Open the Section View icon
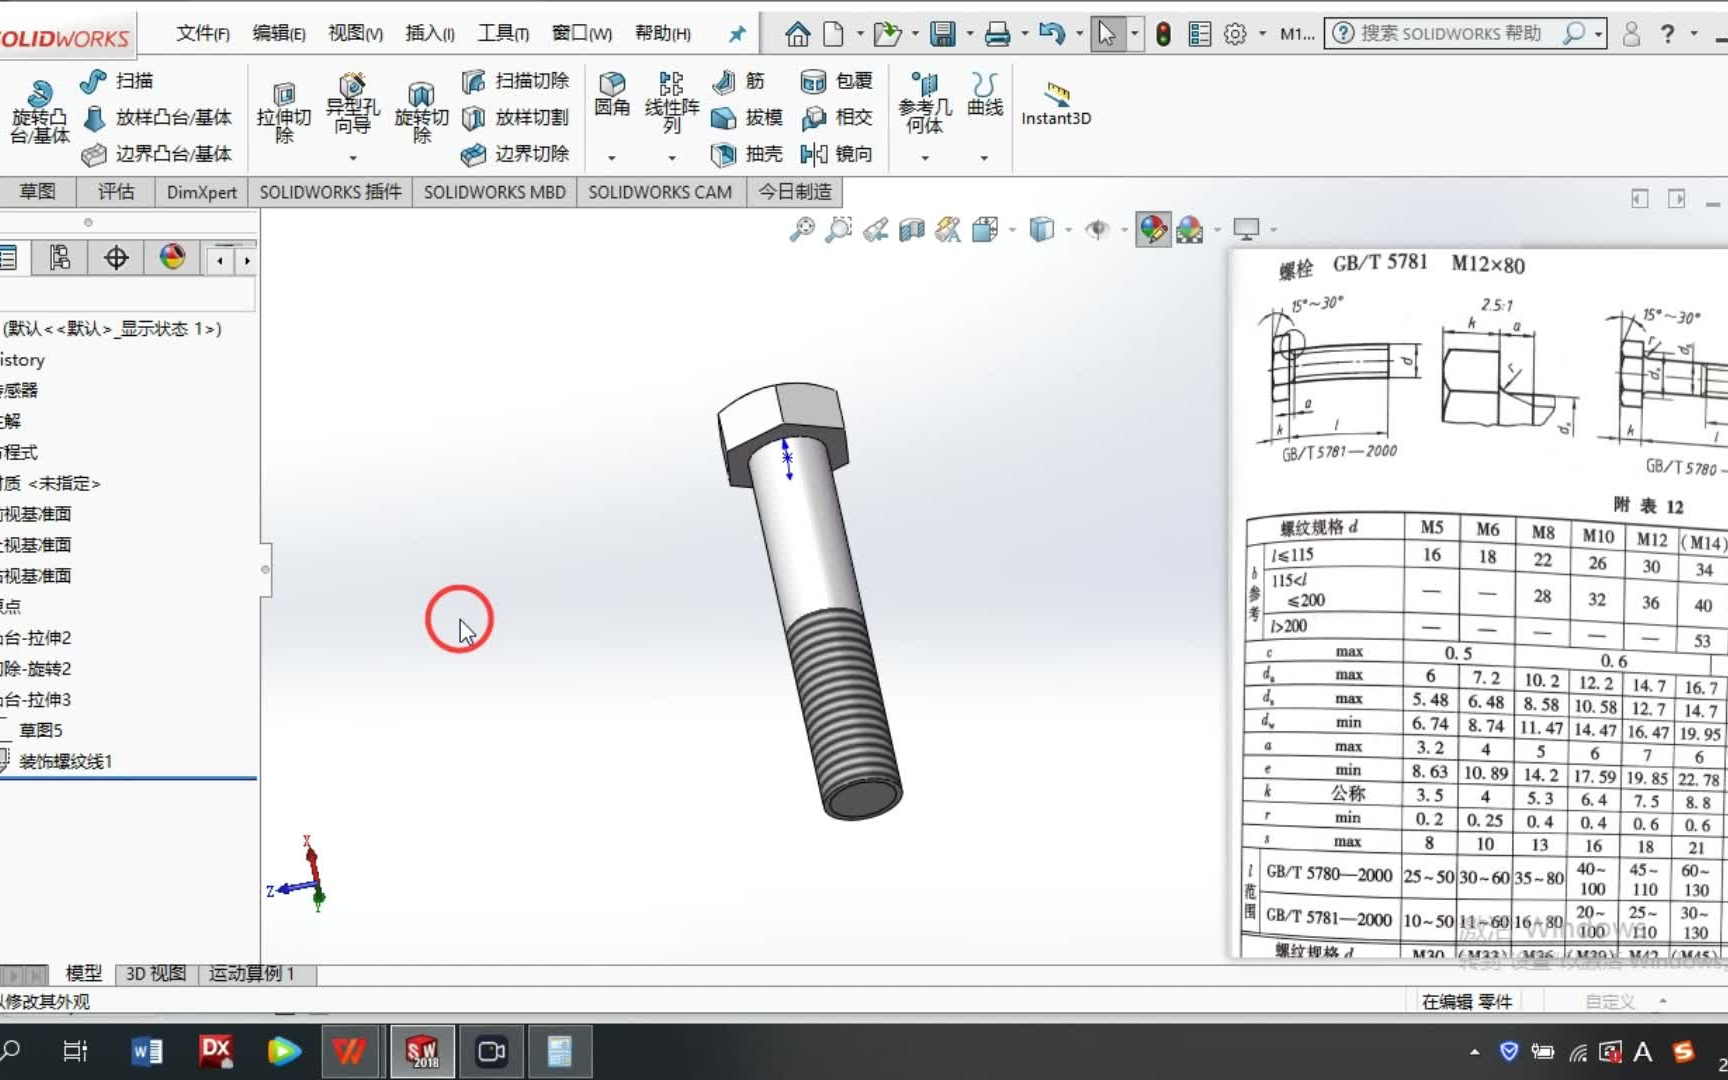Image resolution: width=1728 pixels, height=1080 pixels. 911,230
